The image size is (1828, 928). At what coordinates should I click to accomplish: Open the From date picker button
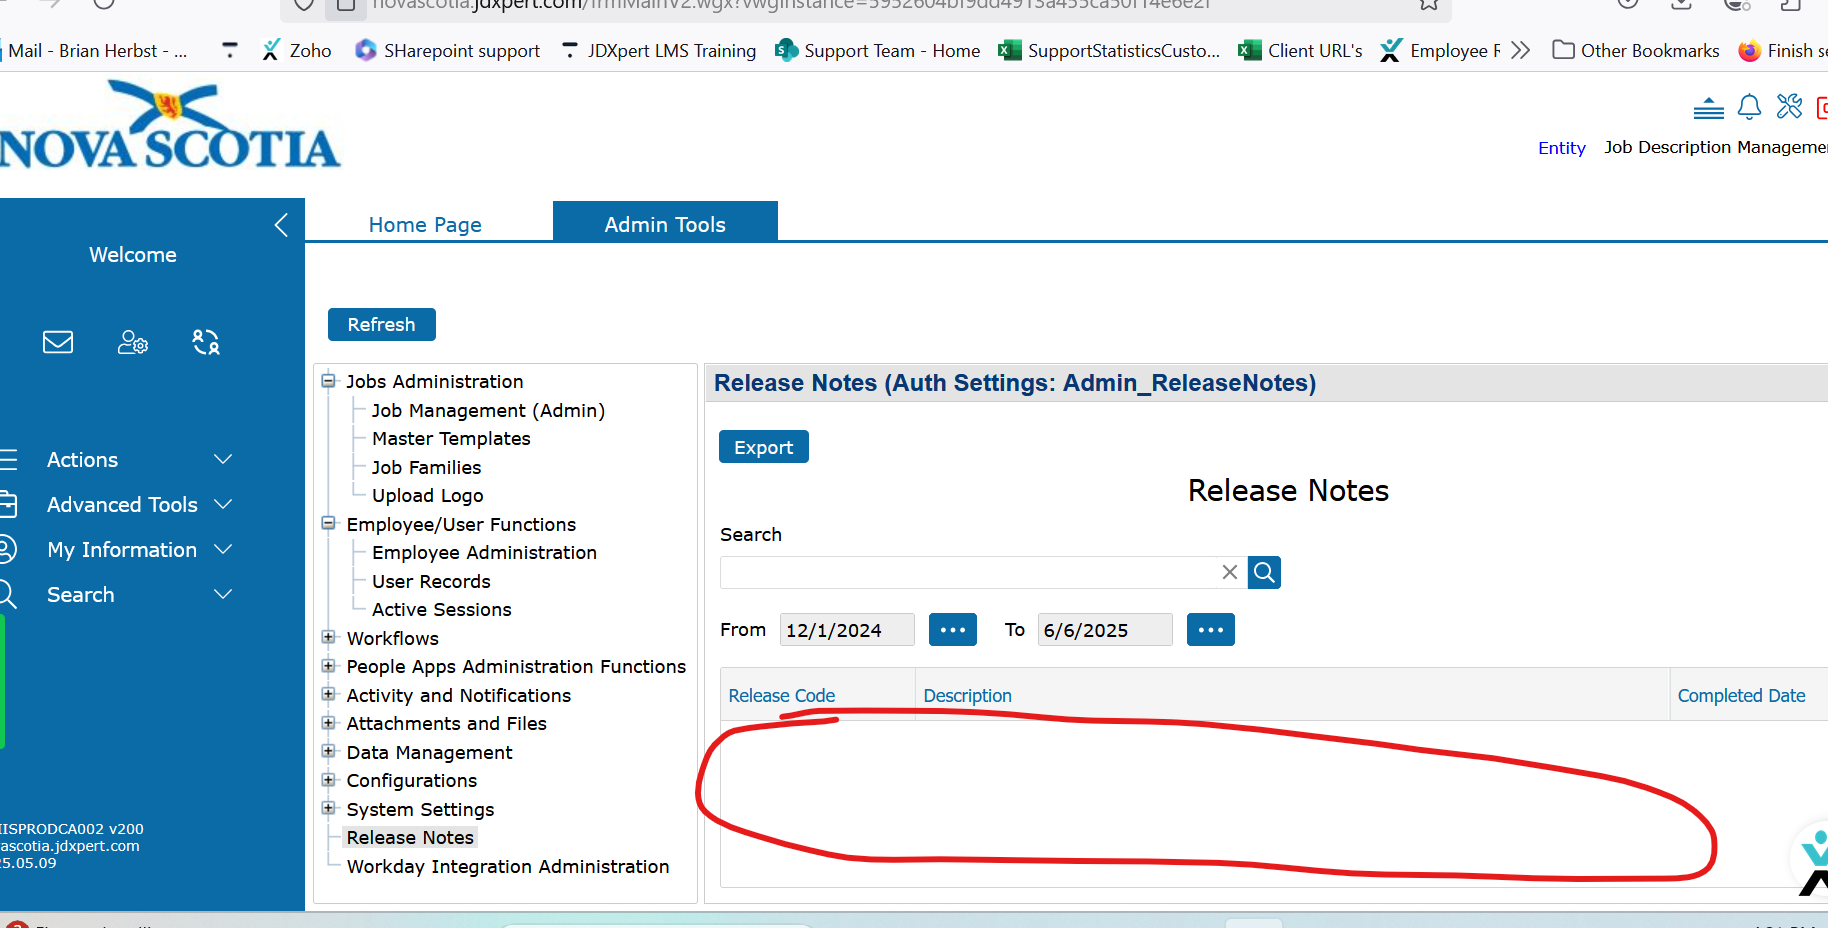coord(952,630)
